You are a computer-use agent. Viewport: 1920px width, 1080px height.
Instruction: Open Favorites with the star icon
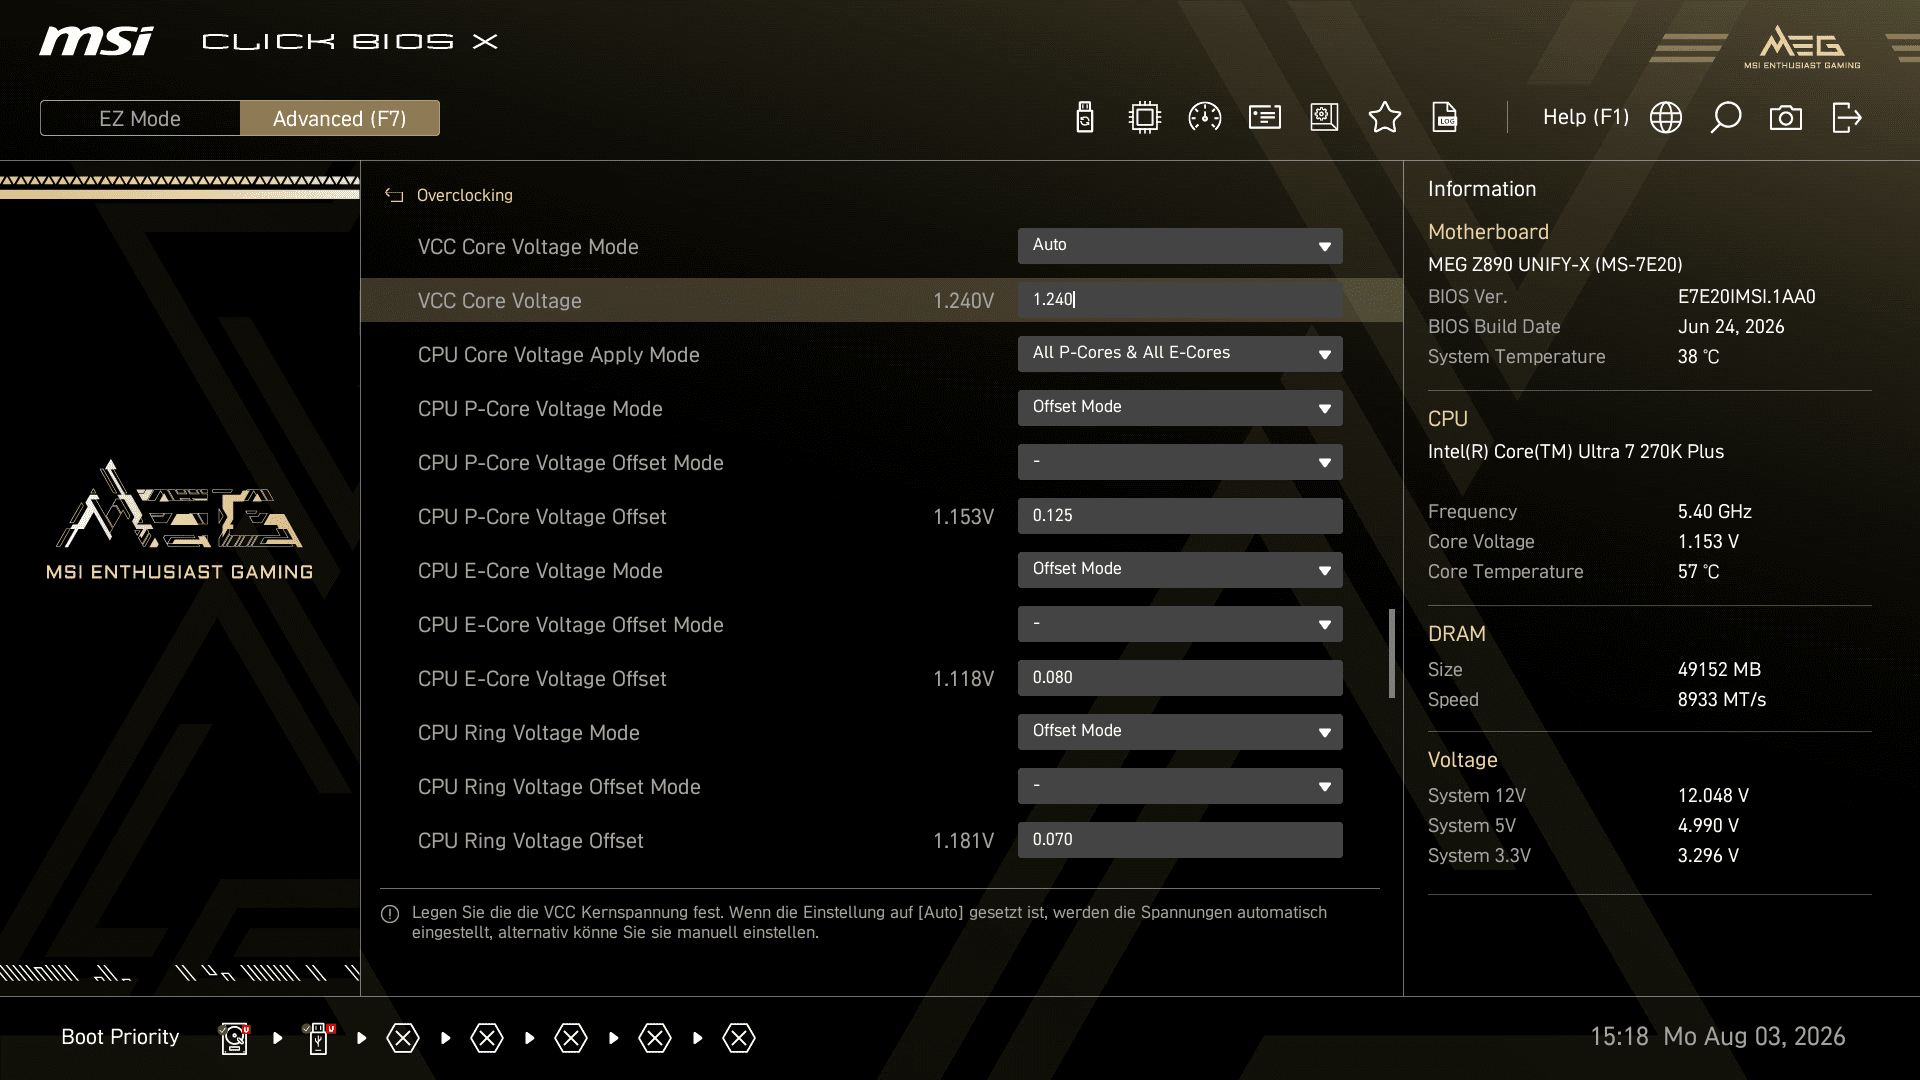1385,118
